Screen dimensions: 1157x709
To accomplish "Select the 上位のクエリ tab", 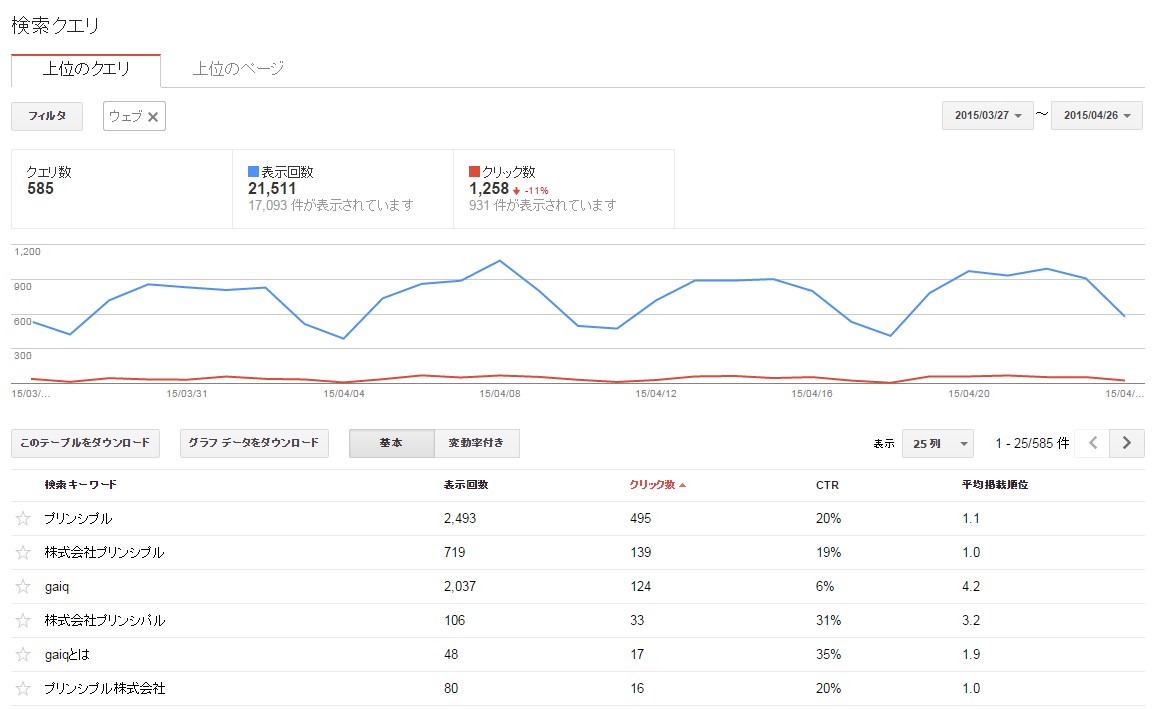I will 86,69.
